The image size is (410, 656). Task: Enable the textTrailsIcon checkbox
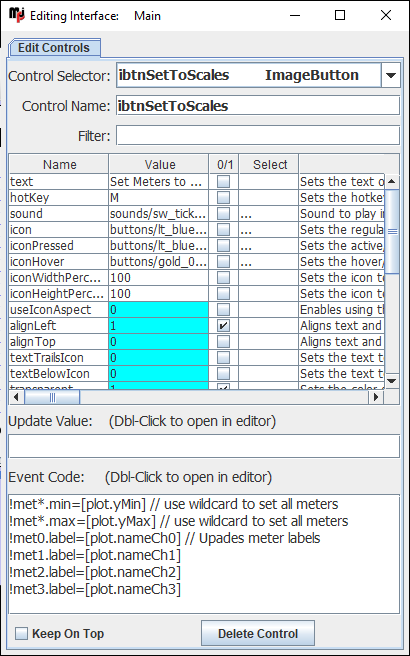click(223, 358)
